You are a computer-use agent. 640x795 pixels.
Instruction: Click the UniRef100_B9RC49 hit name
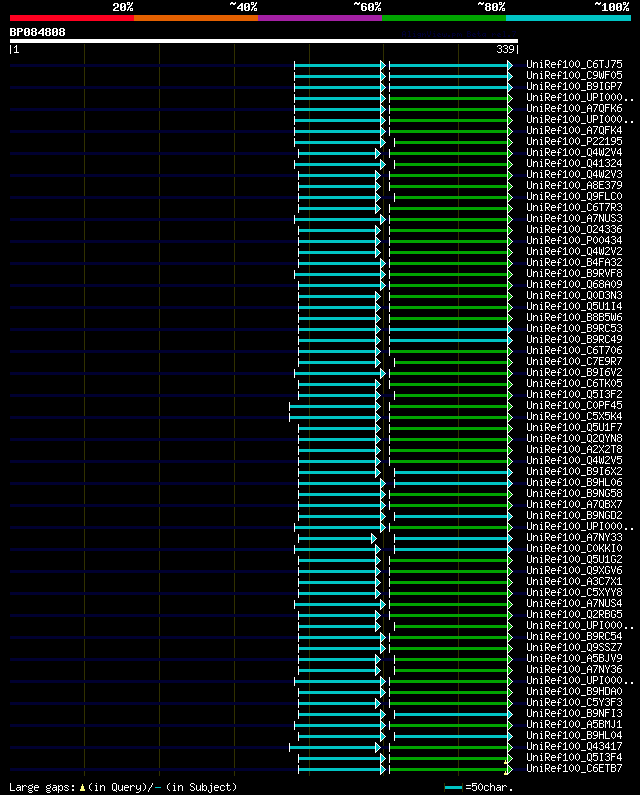pos(574,339)
